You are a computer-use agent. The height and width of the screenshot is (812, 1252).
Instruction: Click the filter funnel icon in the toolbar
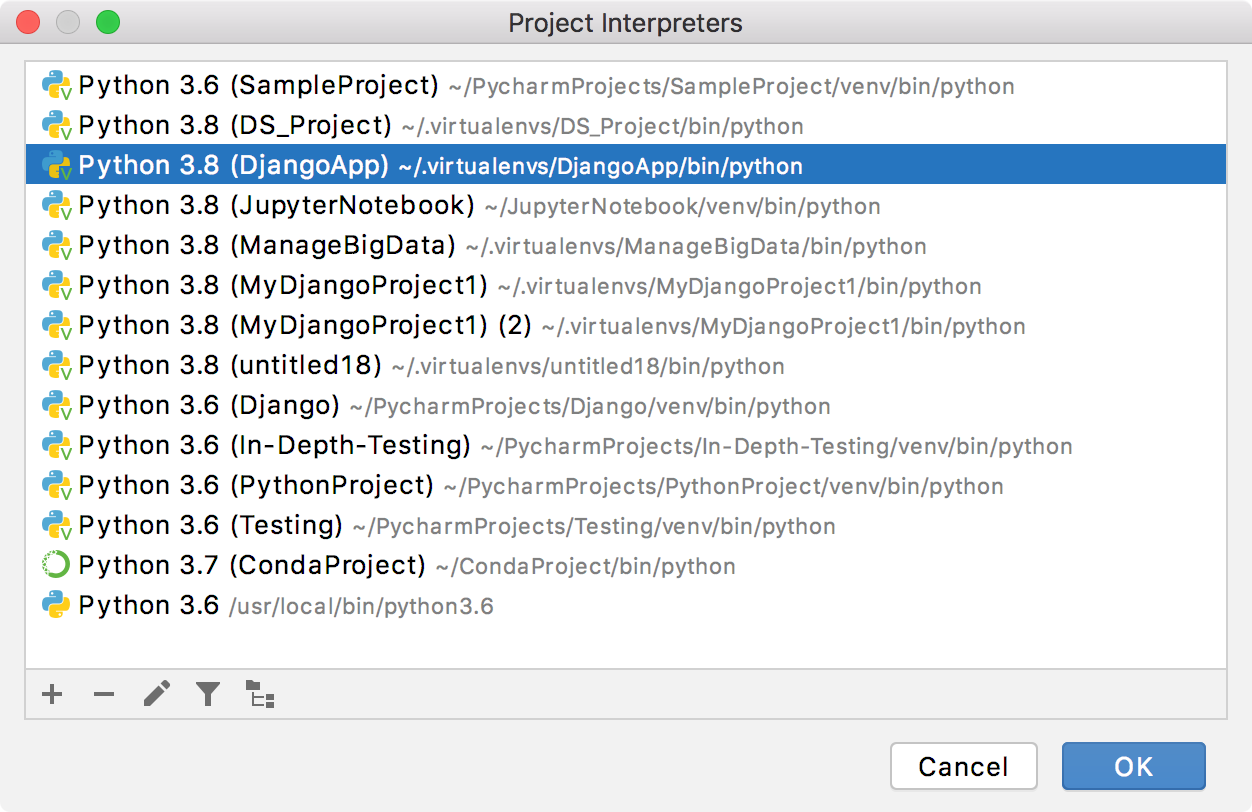(208, 694)
